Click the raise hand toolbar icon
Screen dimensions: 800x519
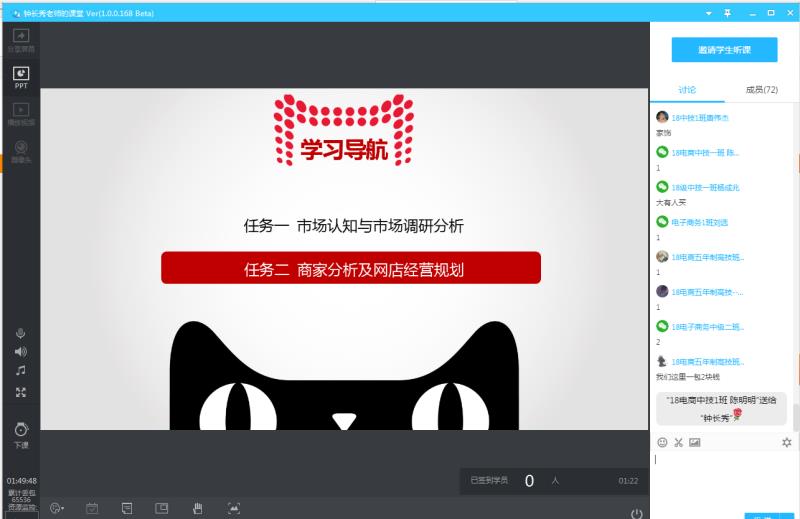197,508
